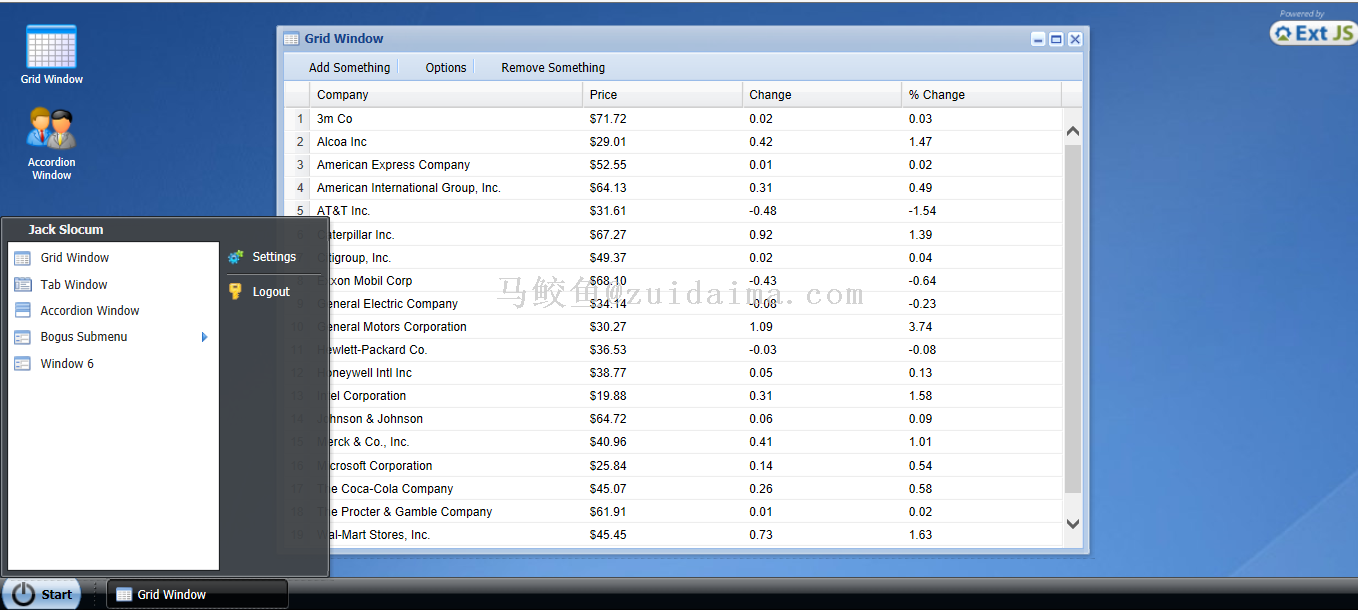Screen dimensions: 1358x610
Task: Click the change value -0.48
Action: coord(763,211)
